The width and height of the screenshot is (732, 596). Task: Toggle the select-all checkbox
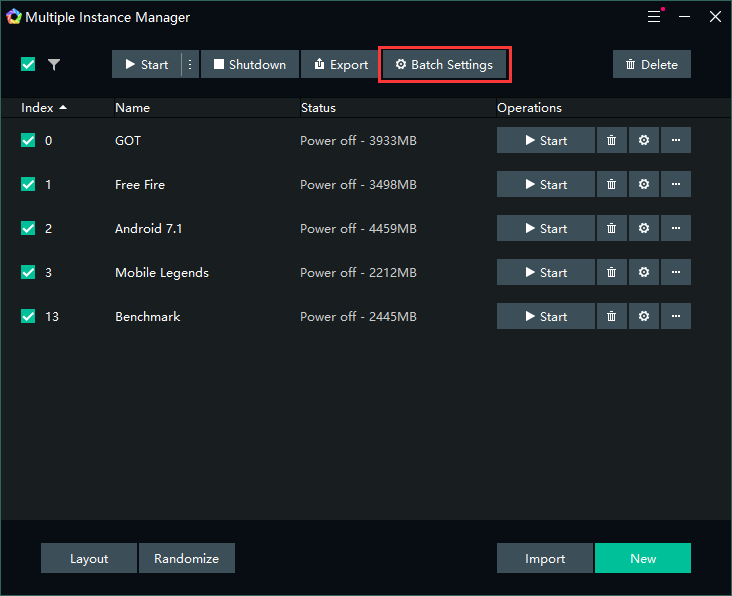tap(28, 65)
